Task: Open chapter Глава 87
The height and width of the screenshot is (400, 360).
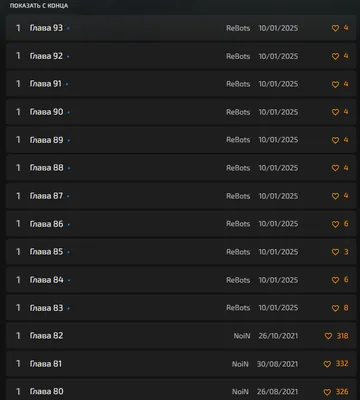Action: click(x=46, y=196)
